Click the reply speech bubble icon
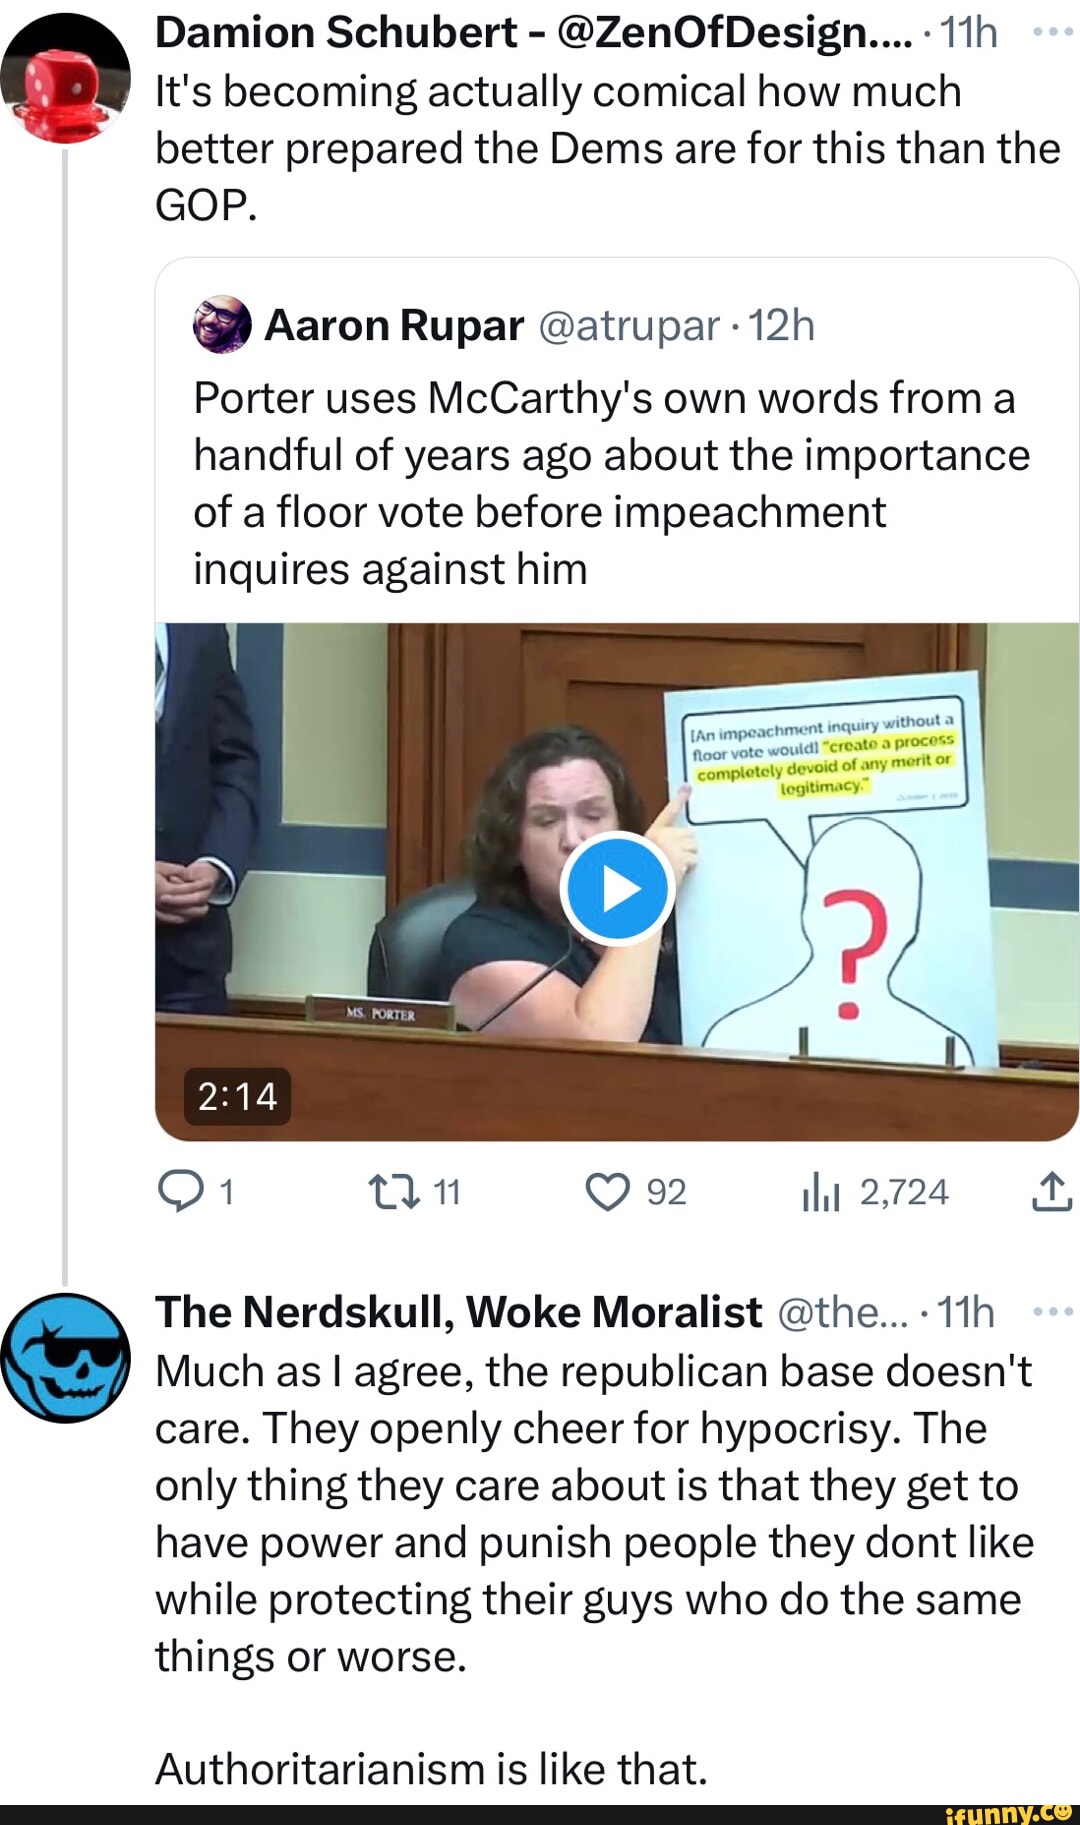The height and width of the screenshot is (1825, 1080). pos(180,1191)
